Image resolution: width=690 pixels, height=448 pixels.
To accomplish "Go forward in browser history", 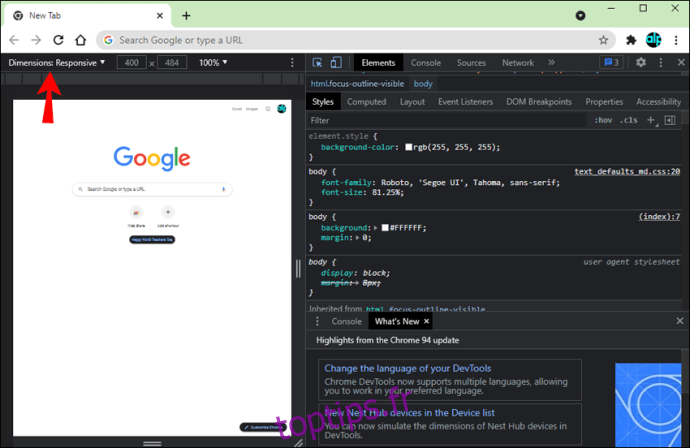I will point(36,40).
